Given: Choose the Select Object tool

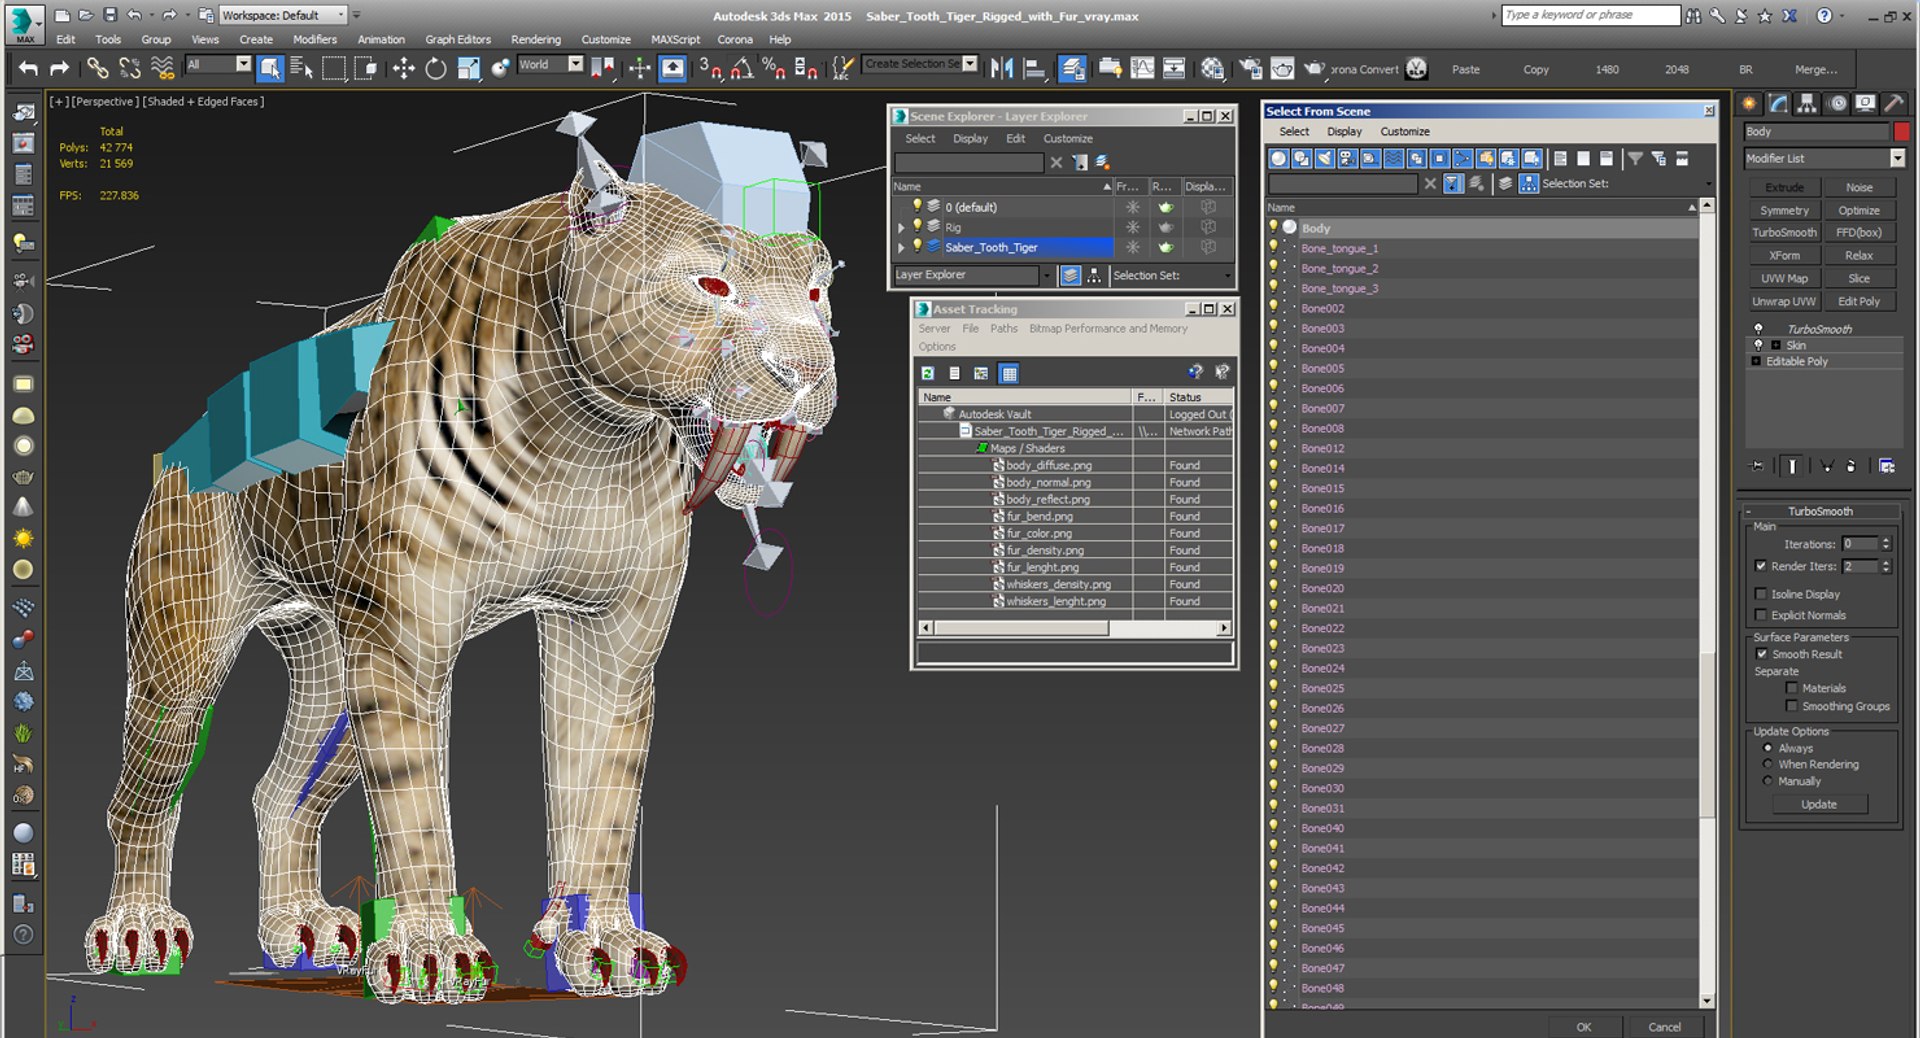Looking at the screenshot, I should click(270, 68).
